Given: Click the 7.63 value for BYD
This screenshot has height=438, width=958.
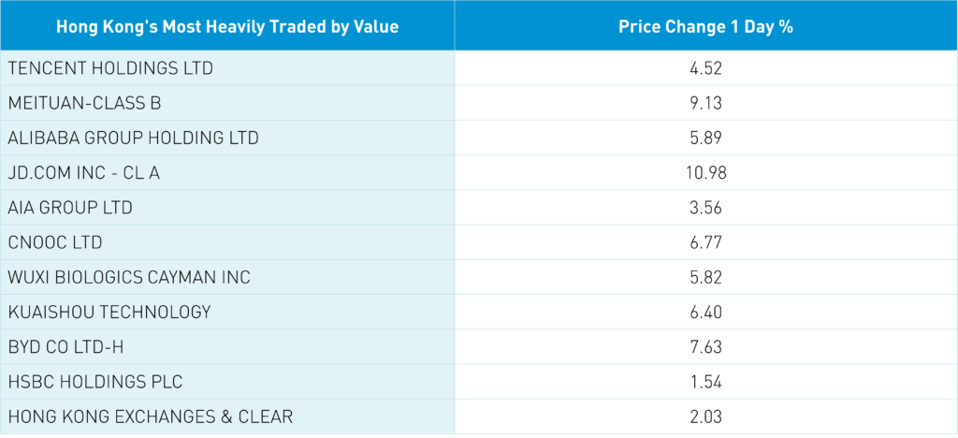Looking at the screenshot, I should coord(705,347).
